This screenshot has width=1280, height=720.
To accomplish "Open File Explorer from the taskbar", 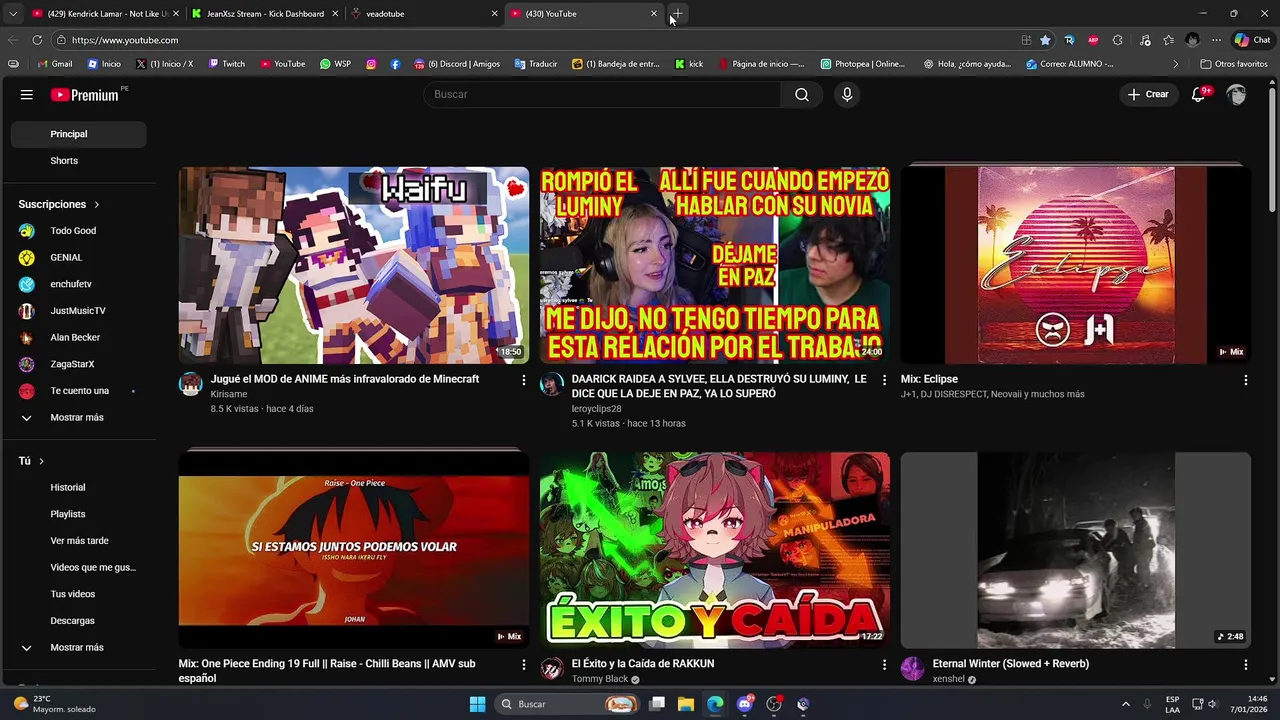I will coord(685,704).
